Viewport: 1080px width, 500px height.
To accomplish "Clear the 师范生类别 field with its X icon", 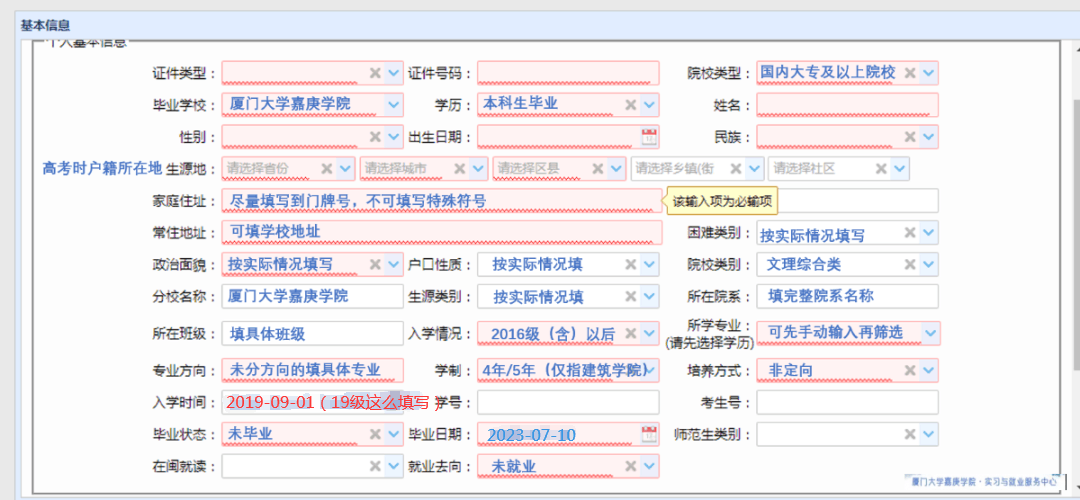I will (910, 434).
